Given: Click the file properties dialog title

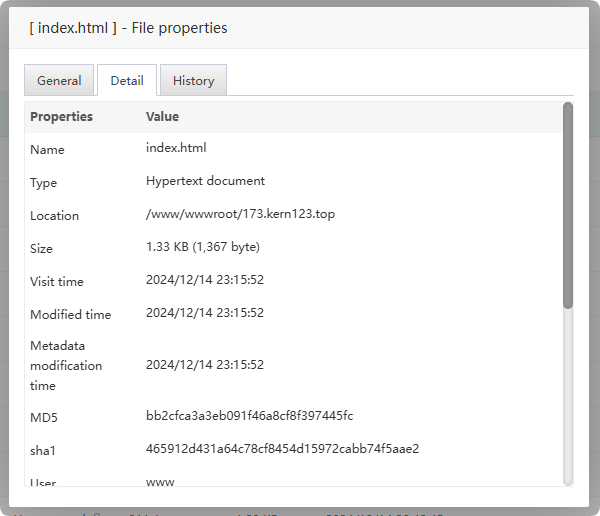Looking at the screenshot, I should pyautogui.click(x=128, y=28).
